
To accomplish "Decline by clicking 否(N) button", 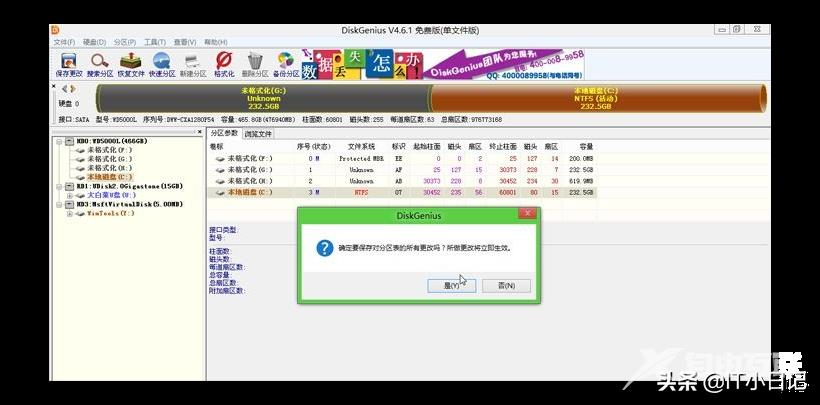I will pos(506,286).
